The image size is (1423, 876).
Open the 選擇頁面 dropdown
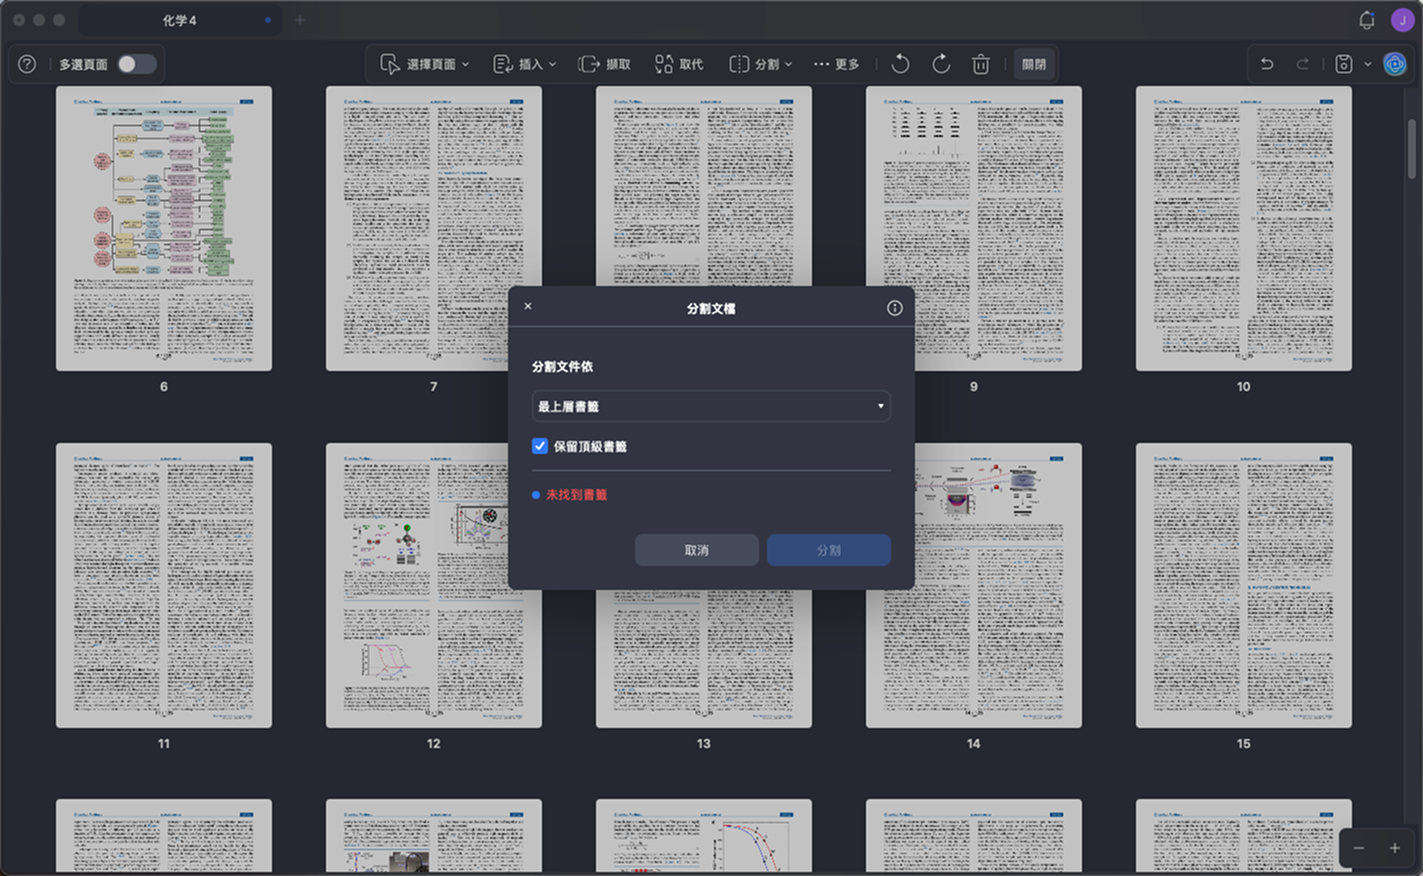pos(425,64)
